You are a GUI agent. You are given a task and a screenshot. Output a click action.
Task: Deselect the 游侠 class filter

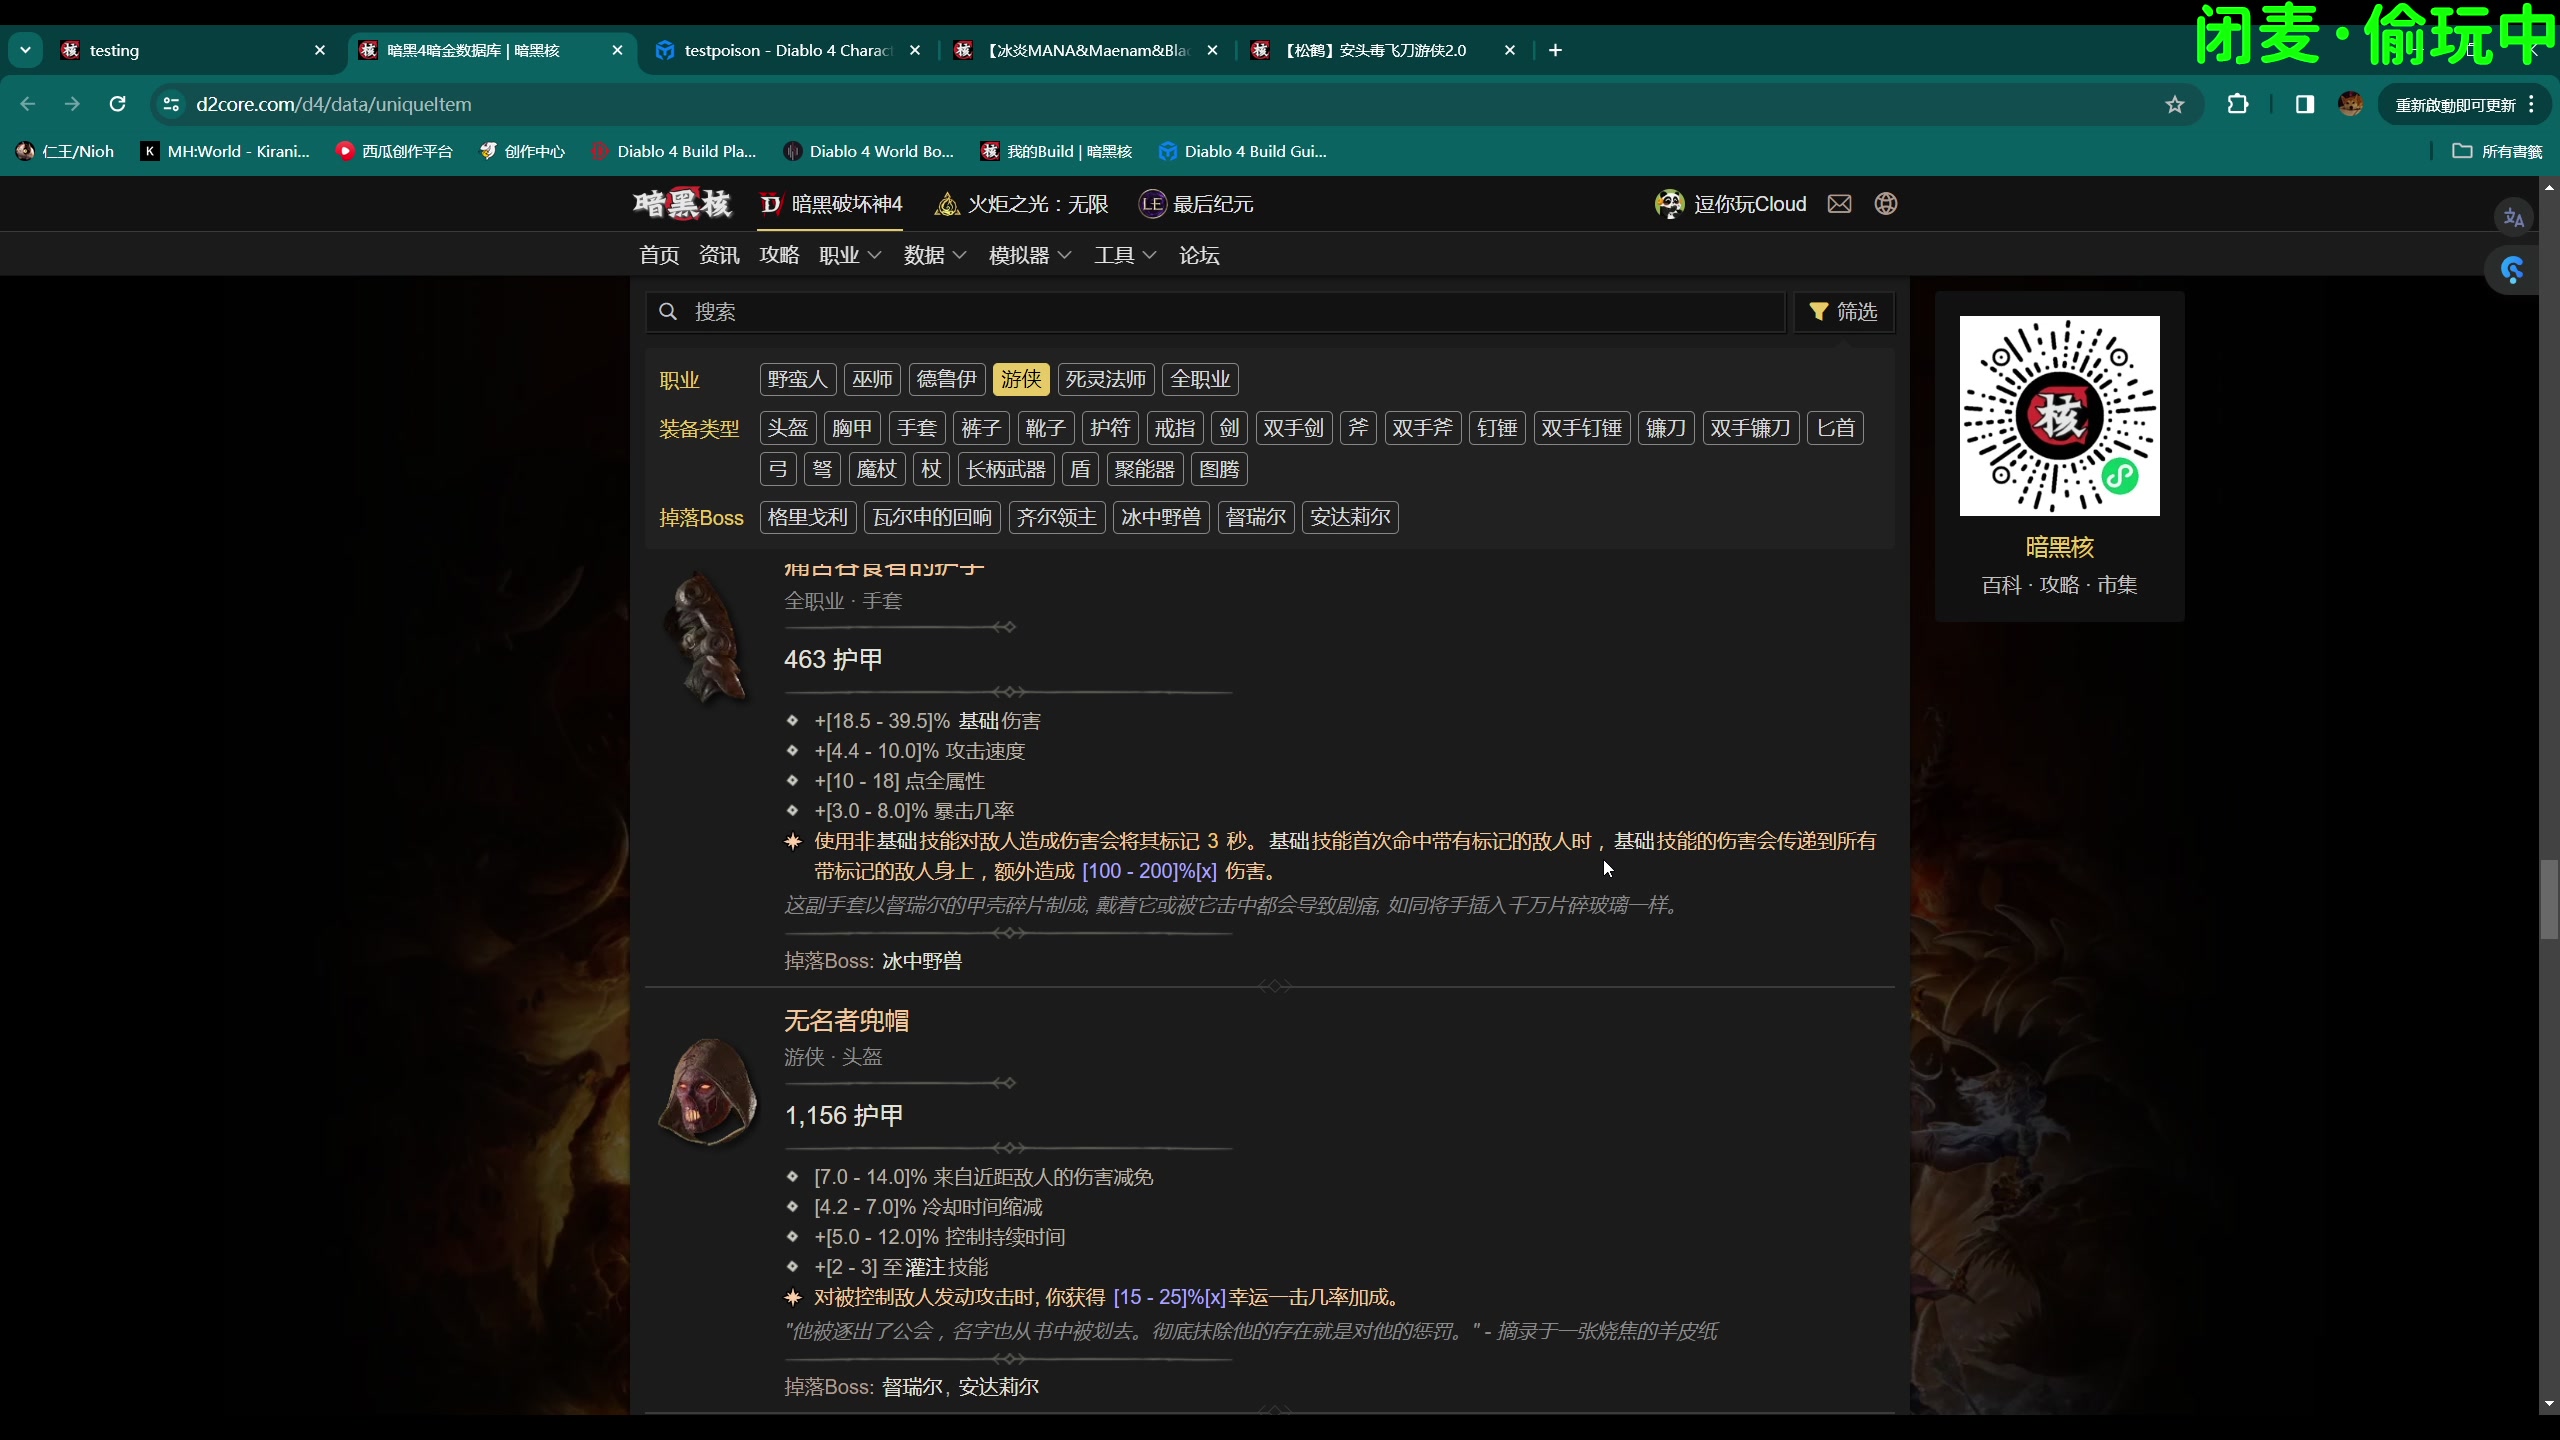click(1021, 379)
